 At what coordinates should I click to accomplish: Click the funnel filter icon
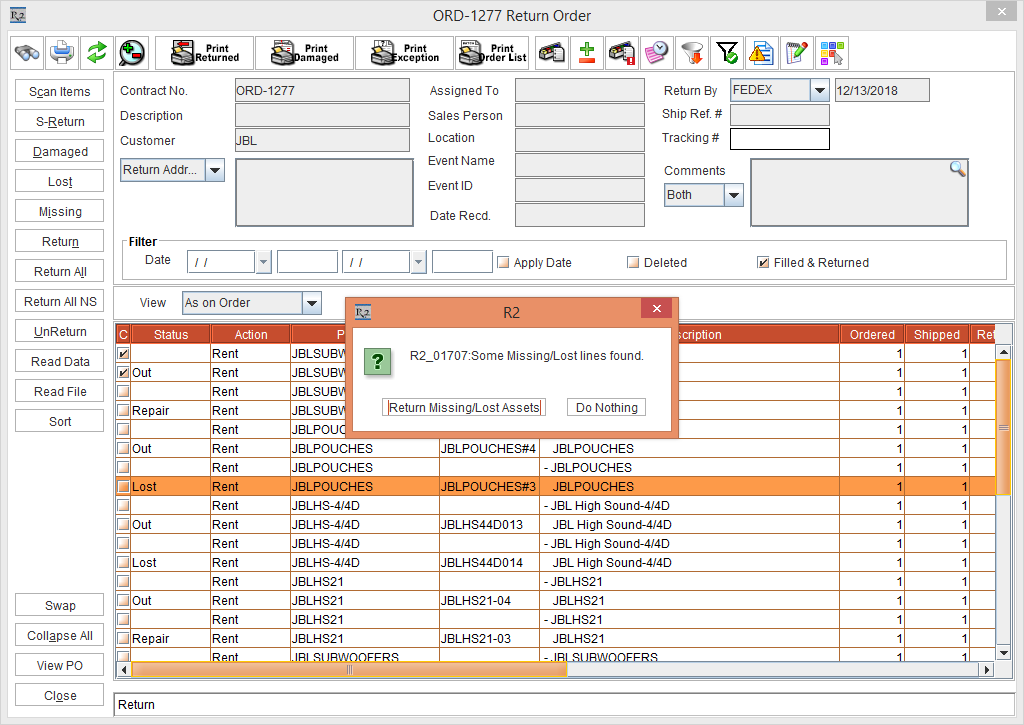point(691,53)
